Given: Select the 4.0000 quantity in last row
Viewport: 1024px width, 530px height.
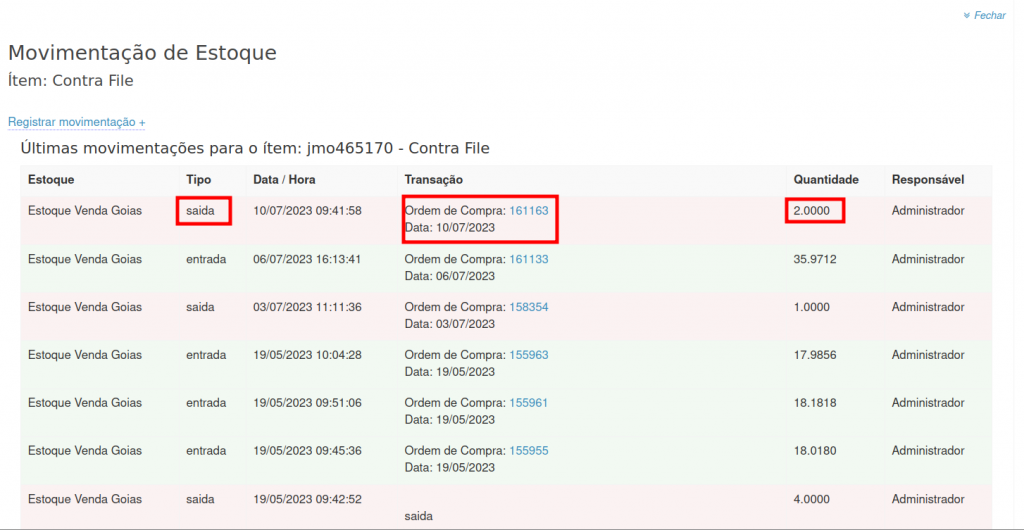Looking at the screenshot, I should [x=811, y=499].
